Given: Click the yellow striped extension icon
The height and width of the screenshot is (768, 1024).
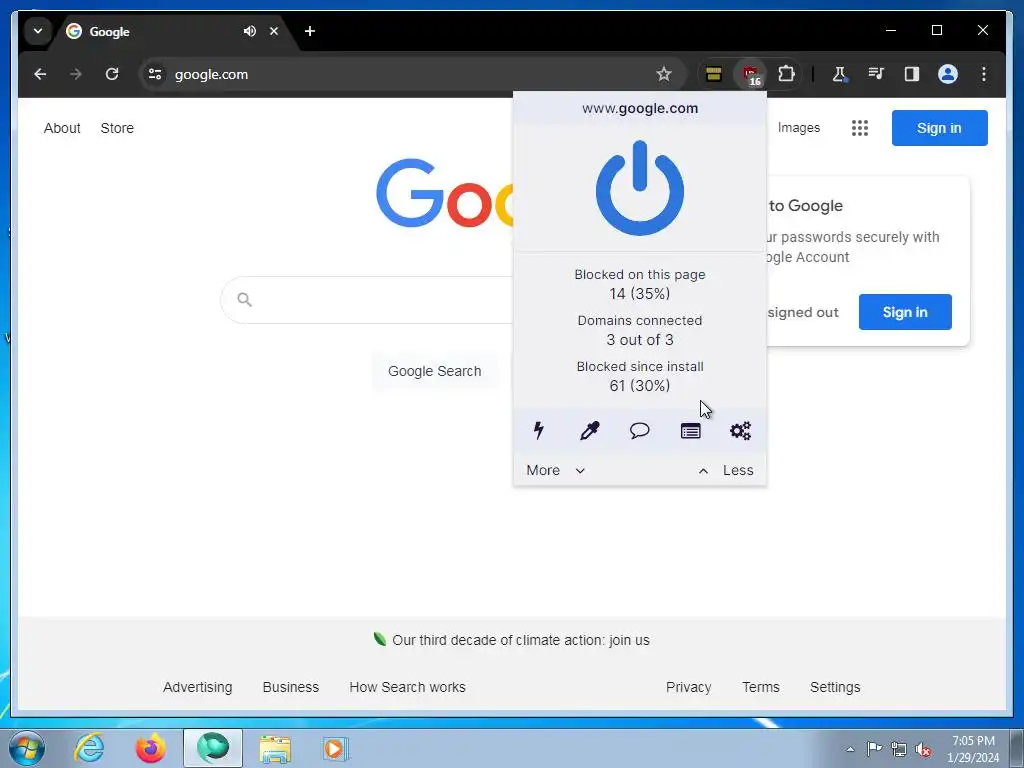Looking at the screenshot, I should (713, 74).
